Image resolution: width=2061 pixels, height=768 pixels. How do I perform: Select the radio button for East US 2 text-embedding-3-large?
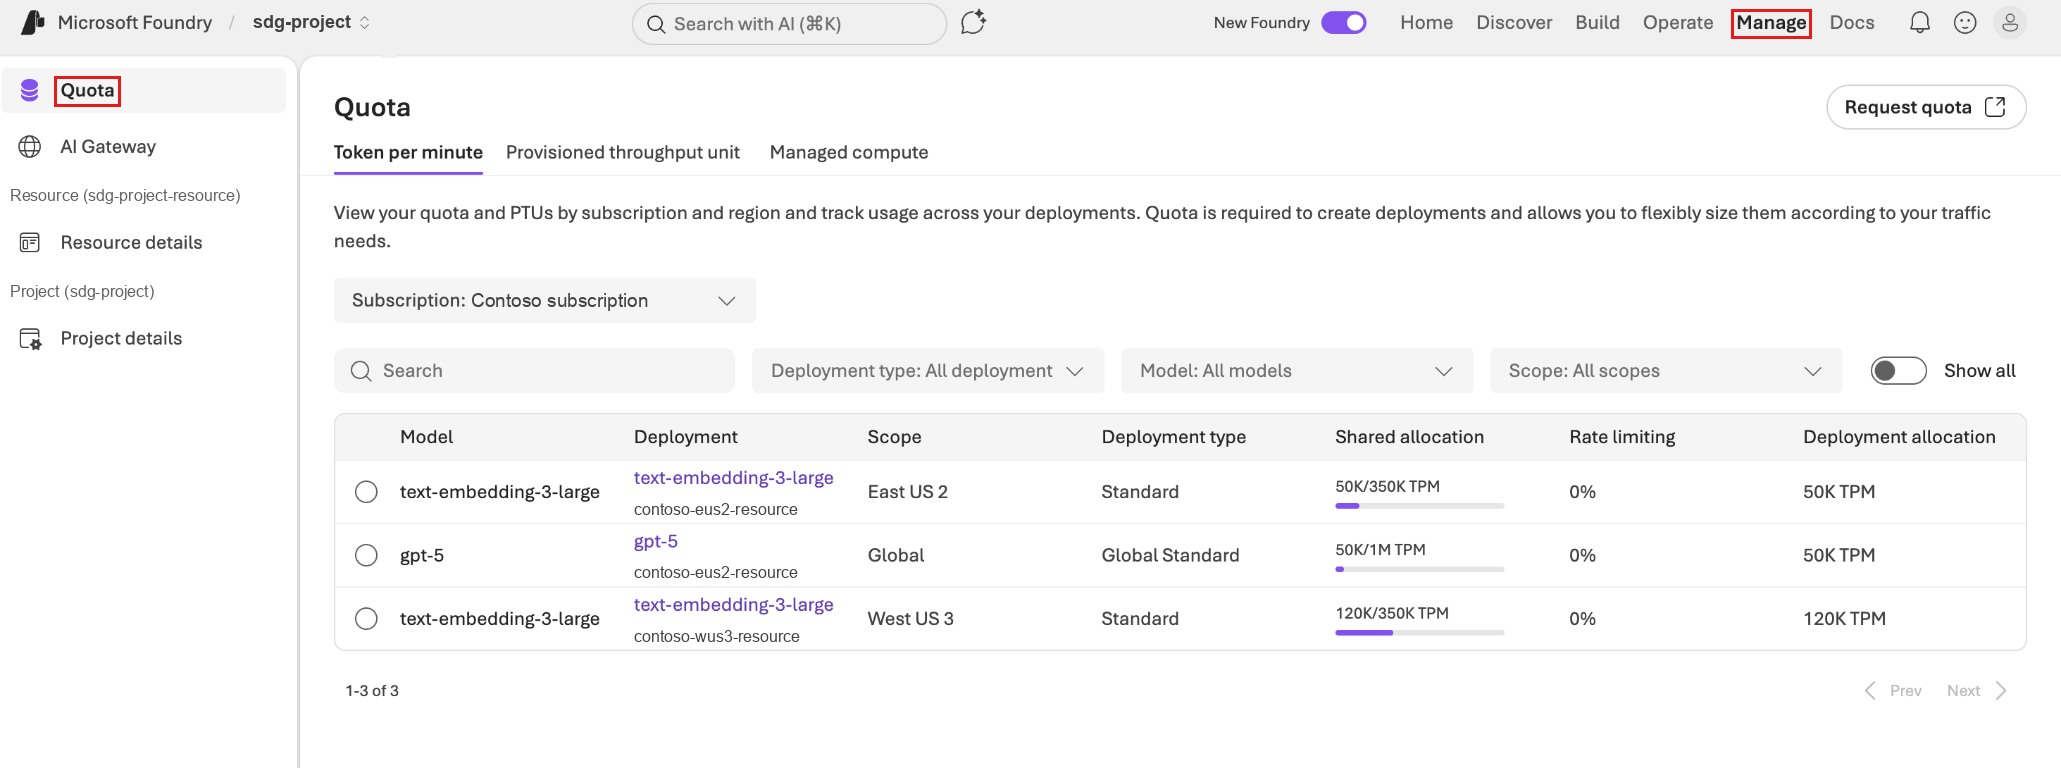coord(366,492)
